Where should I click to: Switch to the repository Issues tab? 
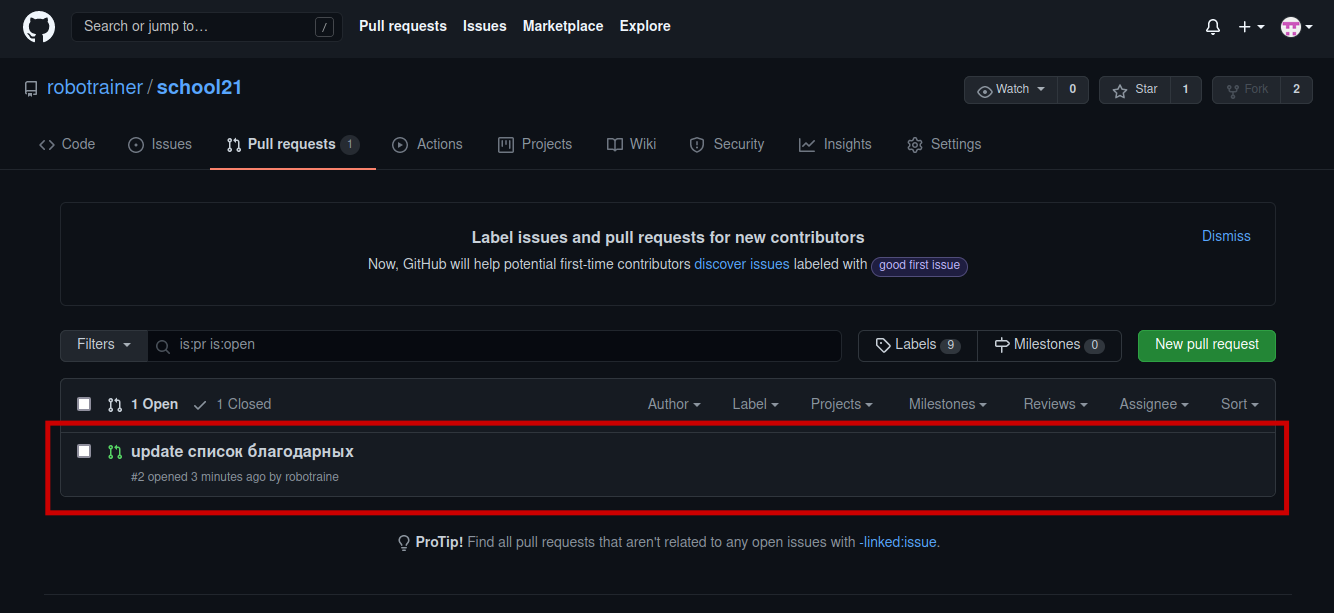pos(160,145)
